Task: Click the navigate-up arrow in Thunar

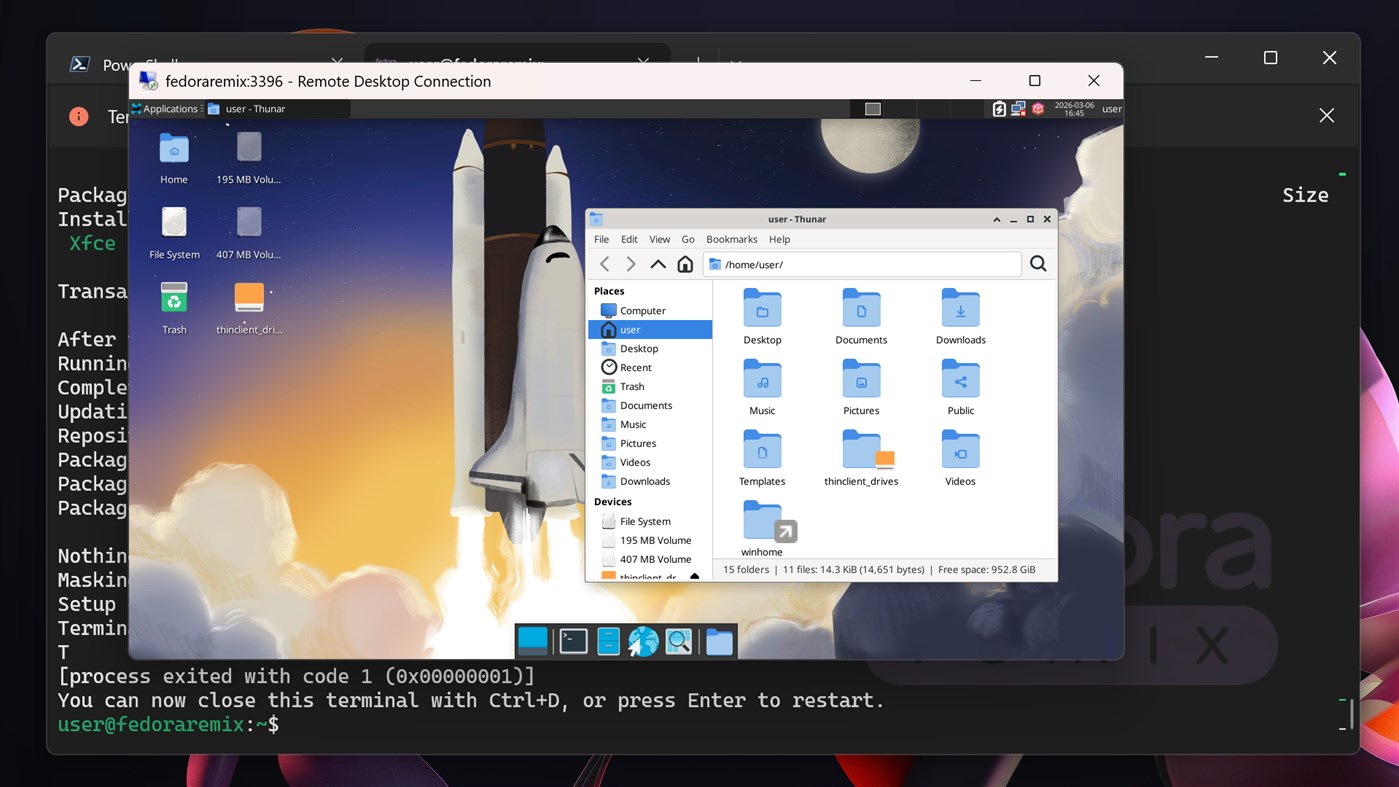Action: [658, 263]
